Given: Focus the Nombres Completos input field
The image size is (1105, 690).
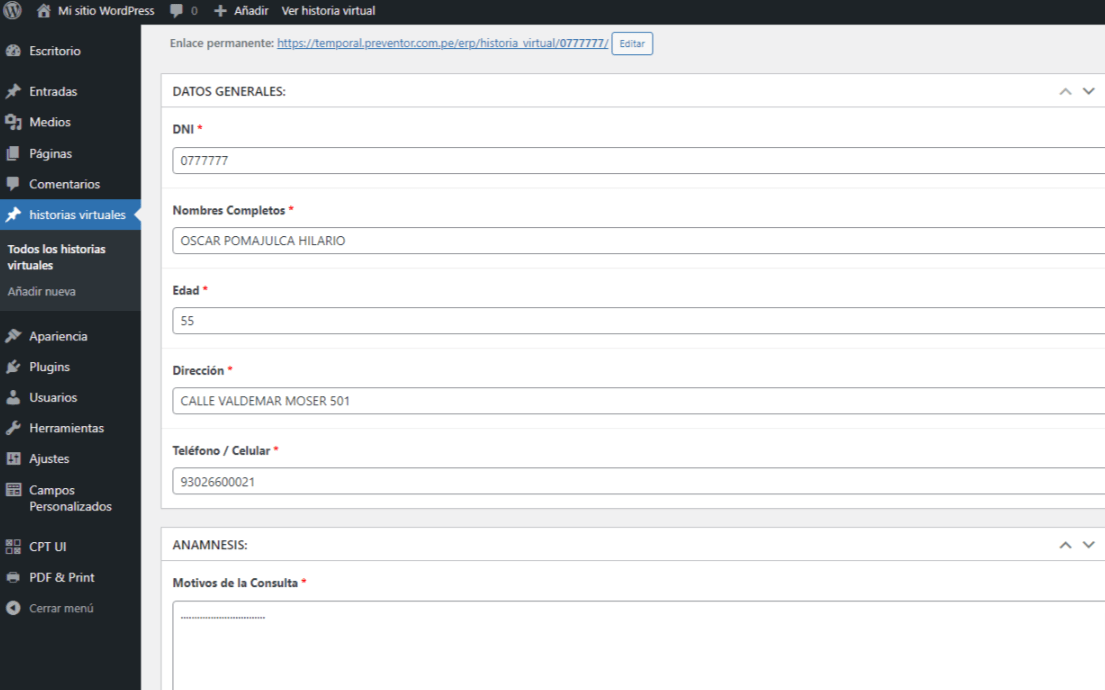Looking at the screenshot, I should coord(638,240).
